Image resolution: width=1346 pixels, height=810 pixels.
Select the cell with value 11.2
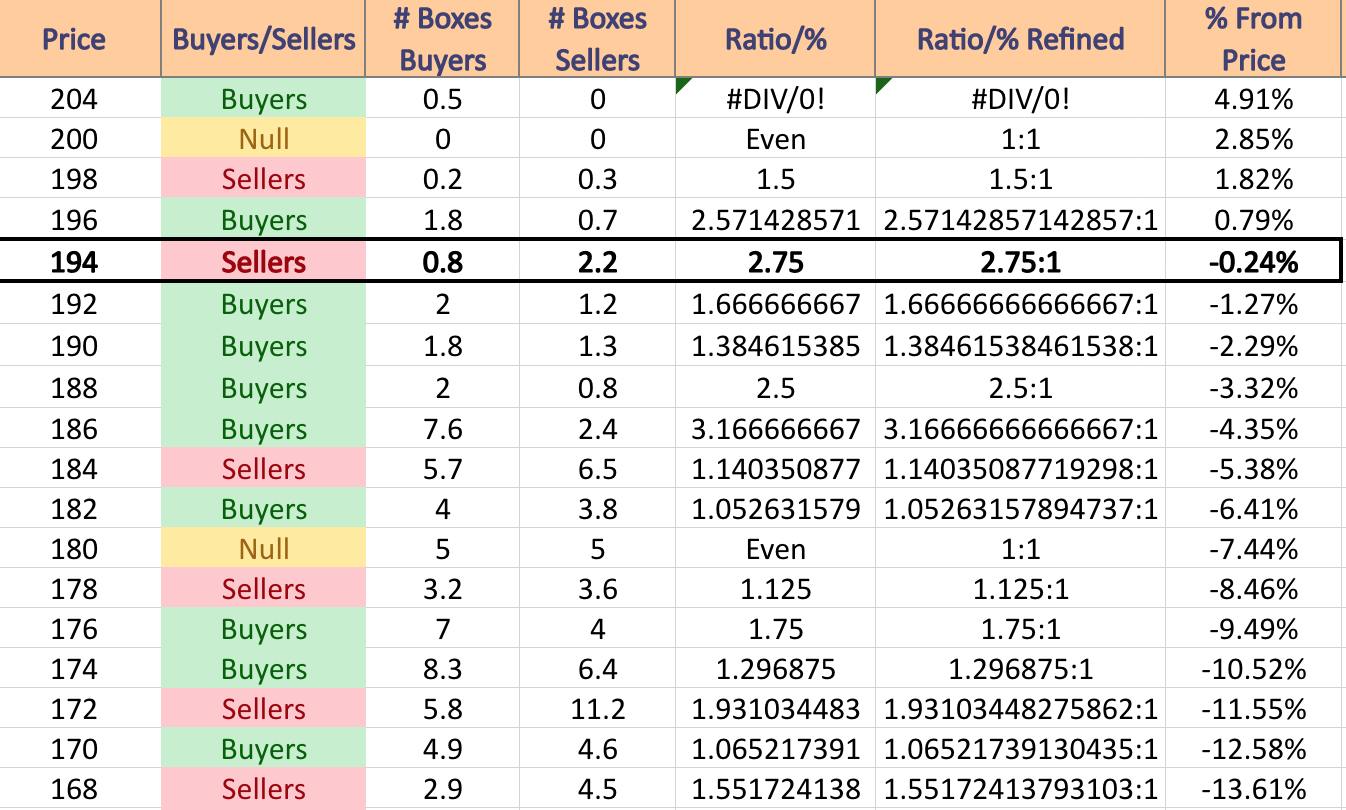pos(598,709)
